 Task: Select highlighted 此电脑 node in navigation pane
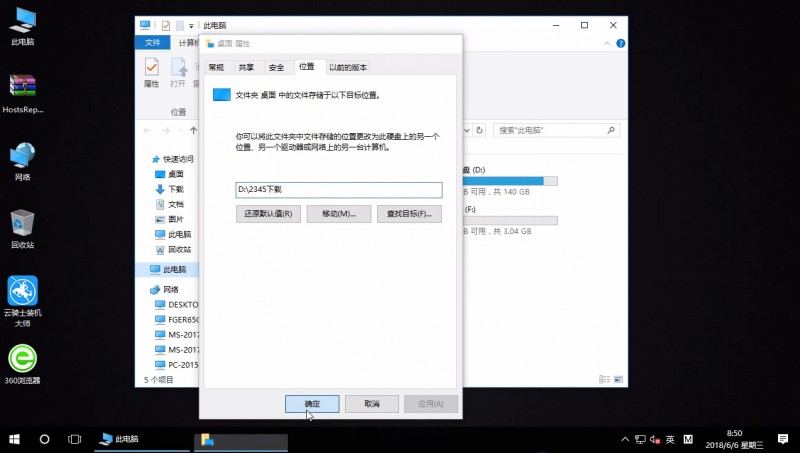(x=167, y=269)
